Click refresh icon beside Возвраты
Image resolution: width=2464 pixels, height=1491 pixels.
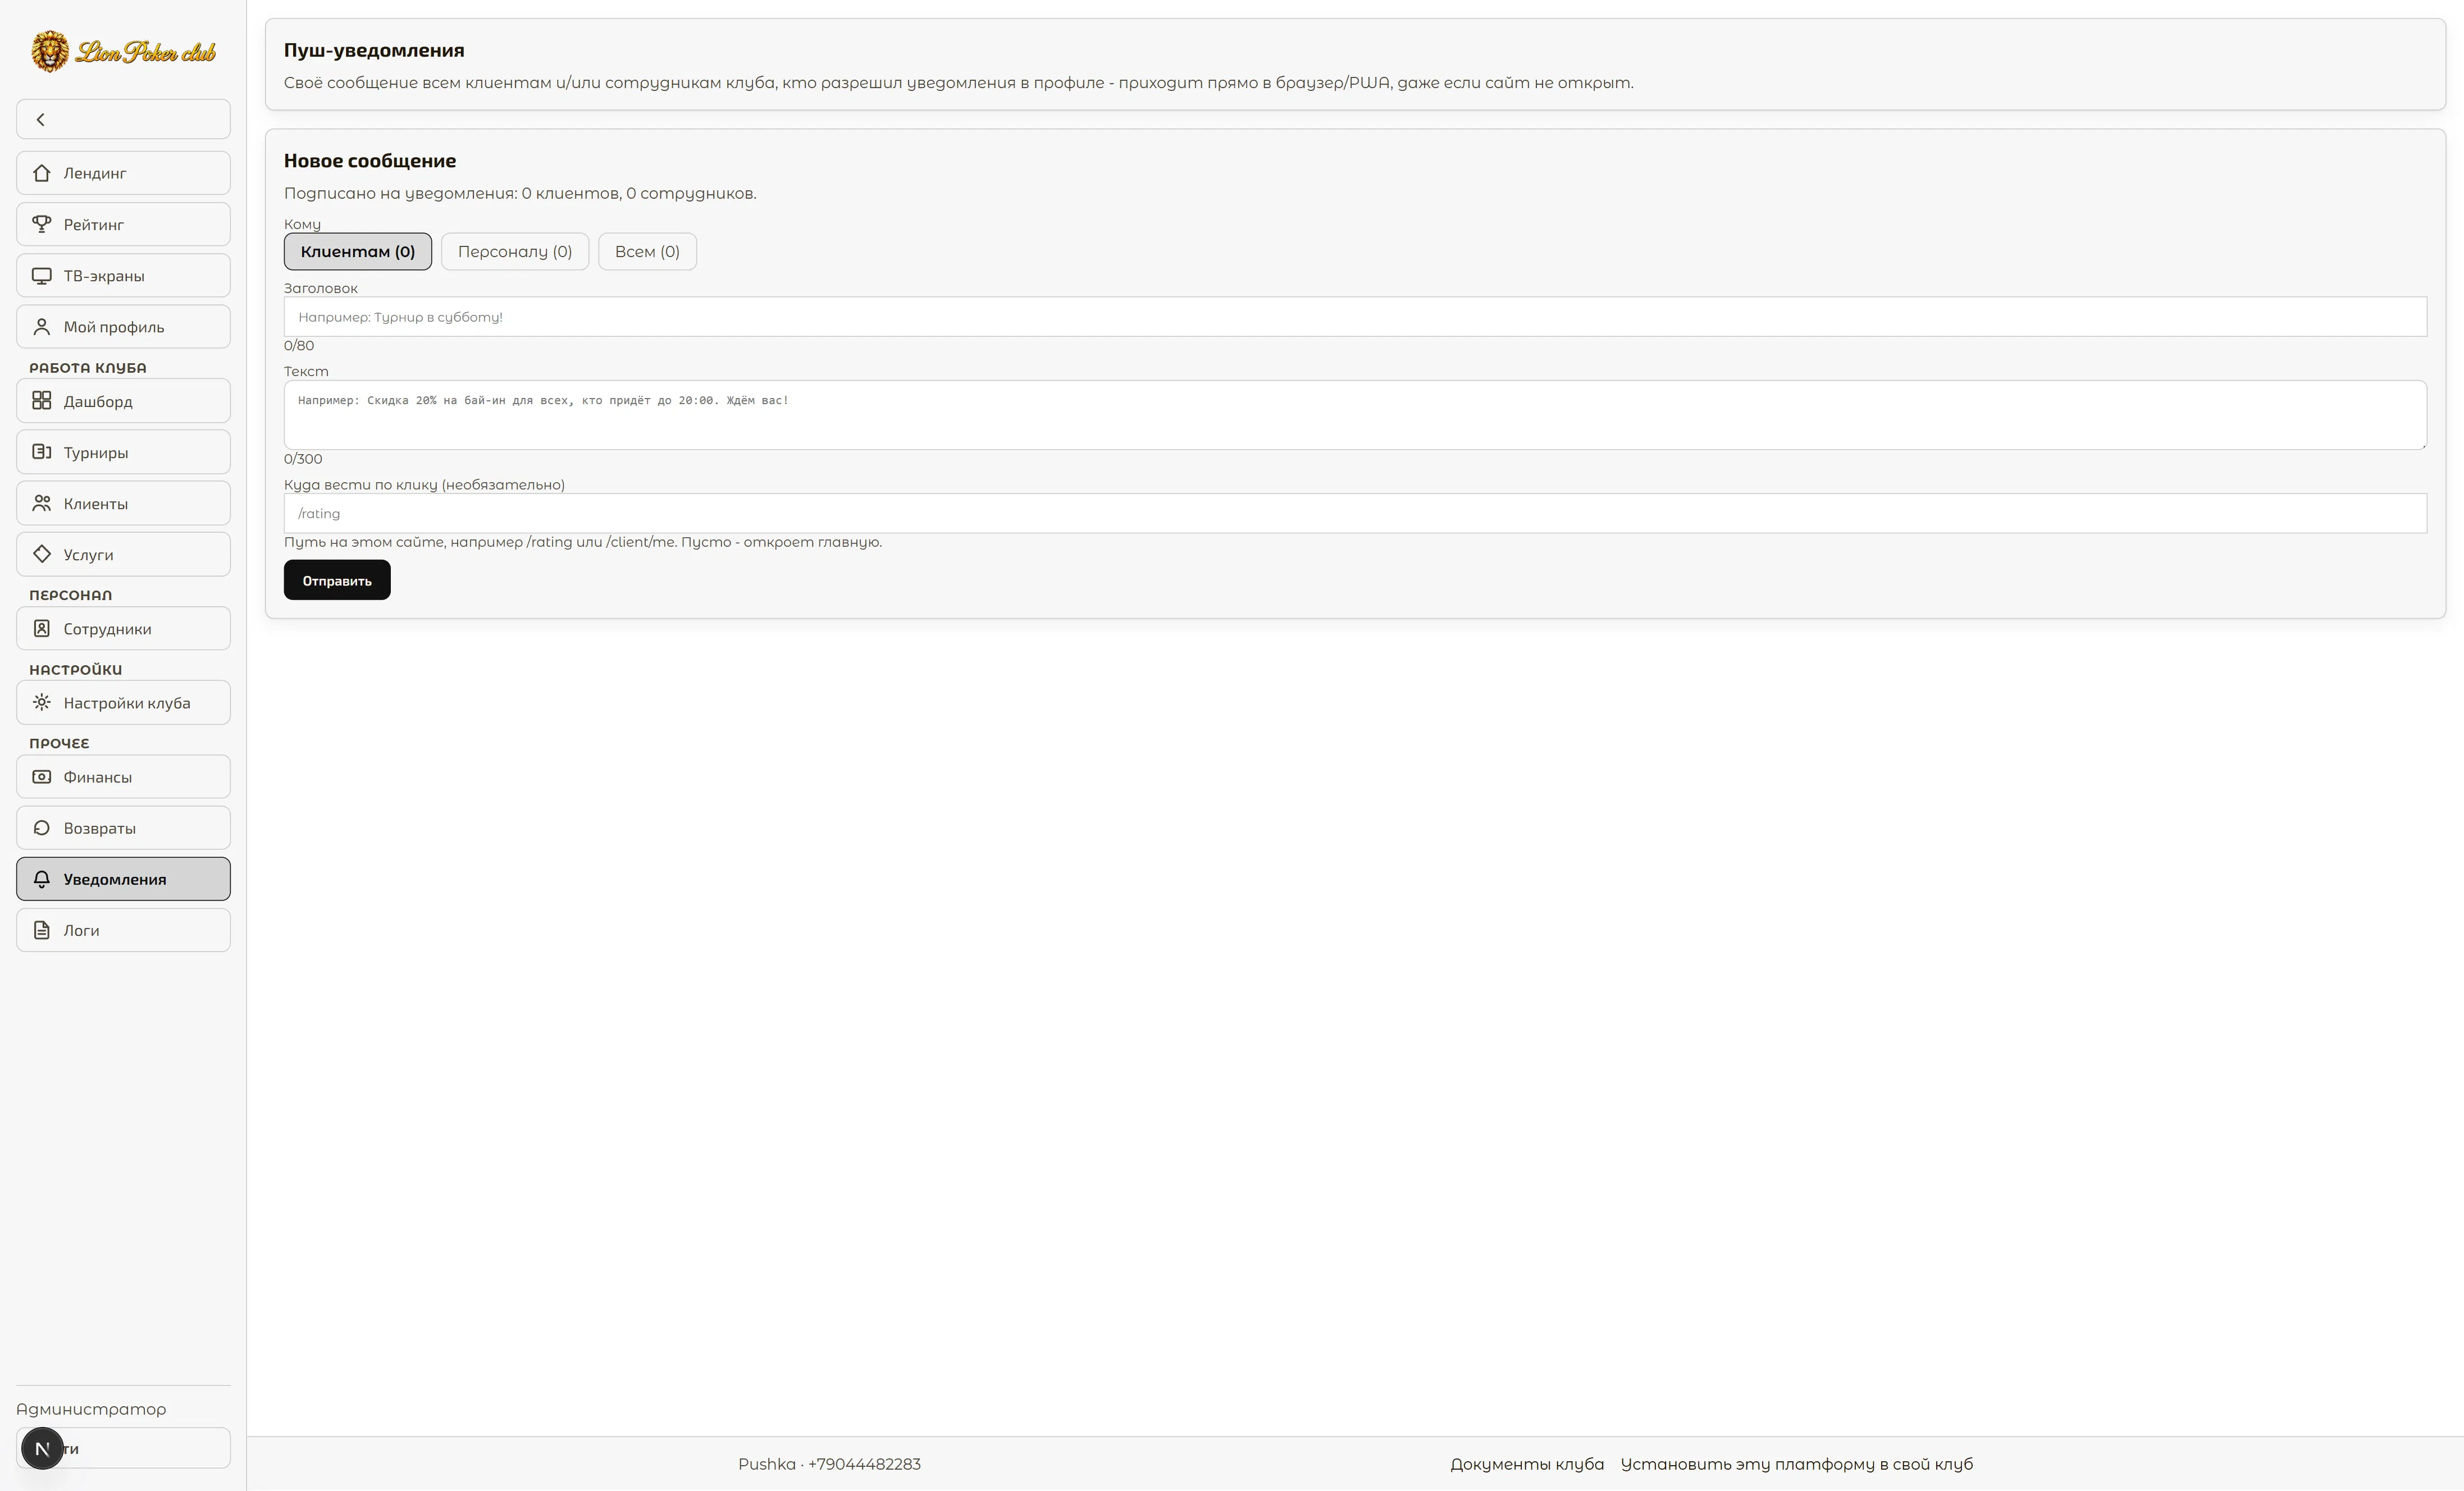coord(41,828)
